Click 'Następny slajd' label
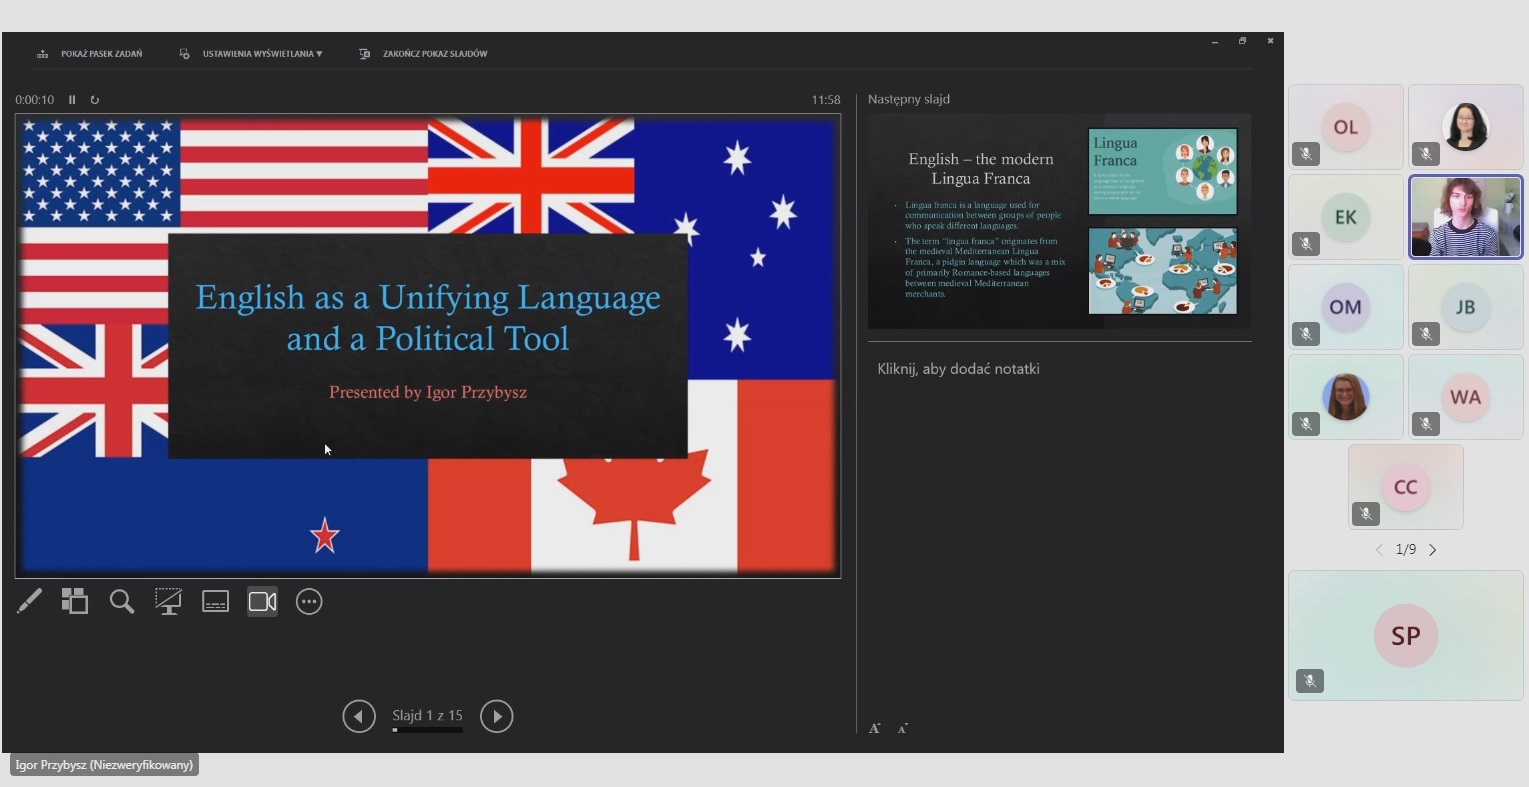 pyautogui.click(x=909, y=99)
